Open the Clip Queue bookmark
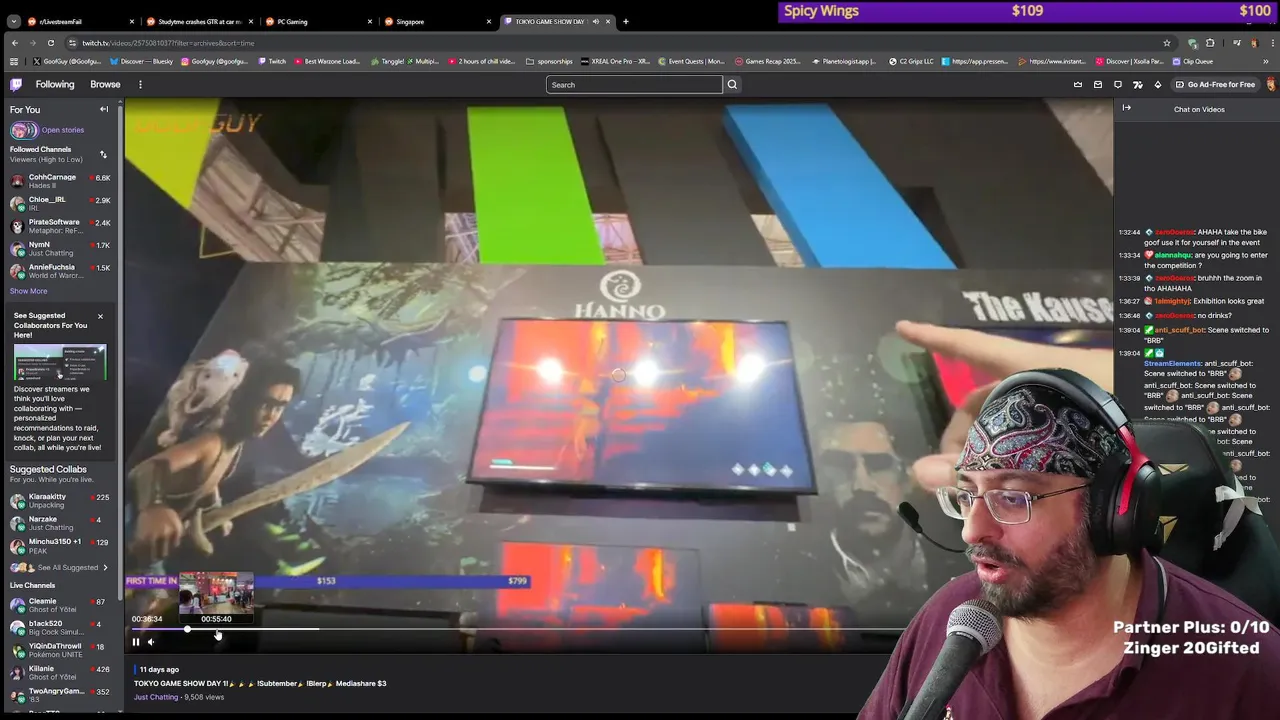 tap(1192, 61)
